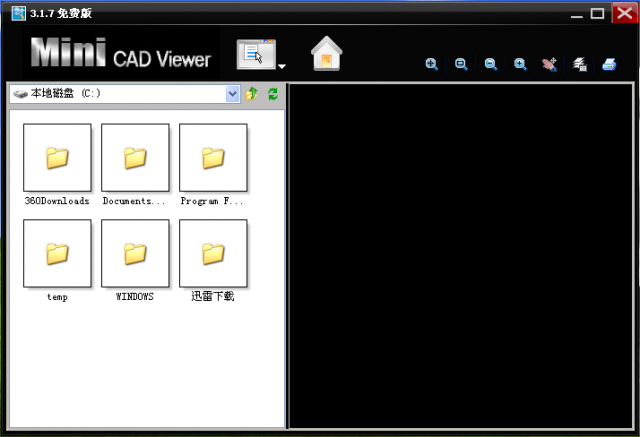Select the temp folder thumbnail
Screen dimensions: 640x437
[x=57, y=253]
